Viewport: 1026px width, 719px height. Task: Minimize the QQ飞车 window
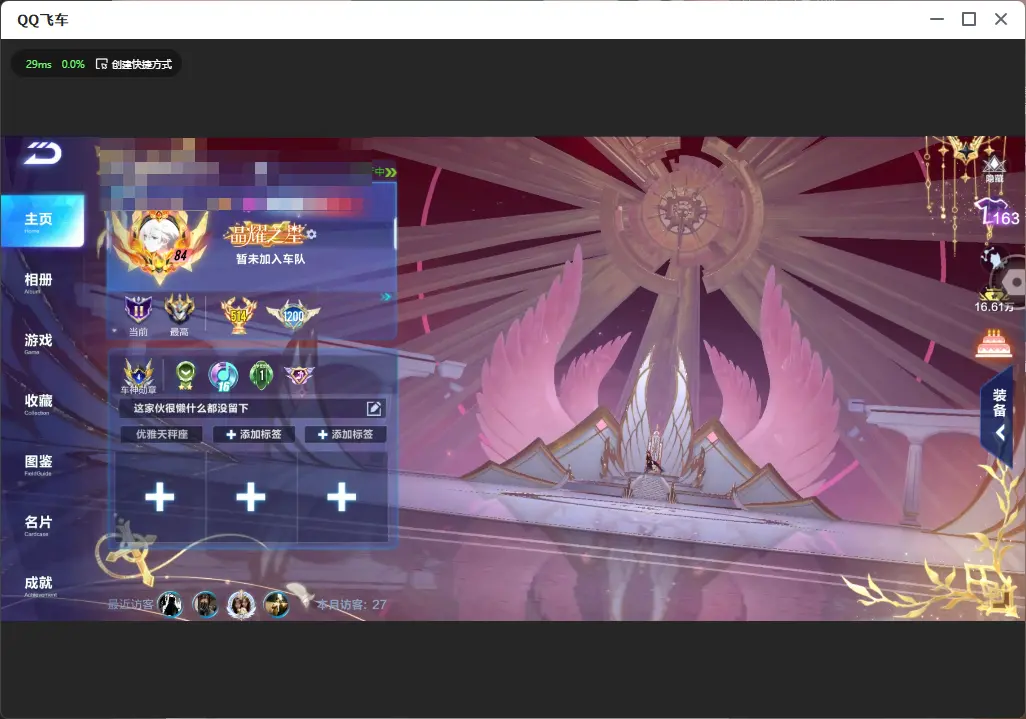tap(937, 20)
